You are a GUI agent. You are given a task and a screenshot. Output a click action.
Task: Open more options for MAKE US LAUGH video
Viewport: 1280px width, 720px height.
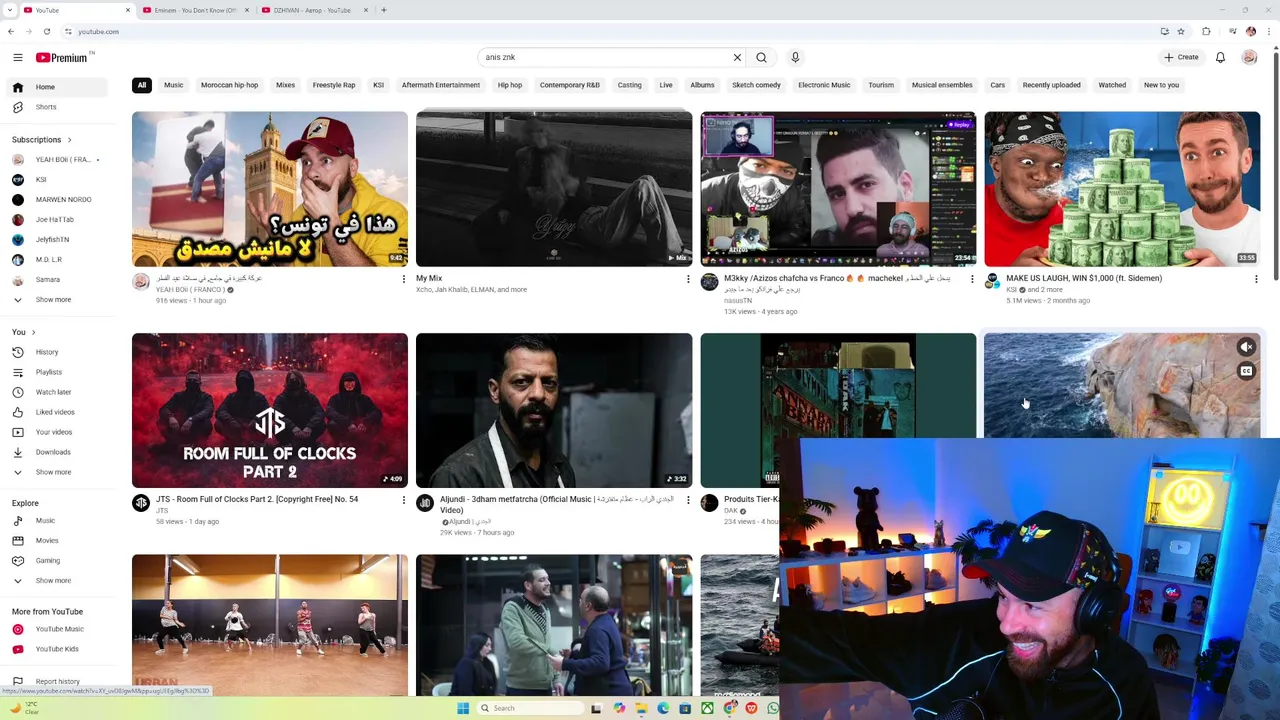coord(1256,279)
